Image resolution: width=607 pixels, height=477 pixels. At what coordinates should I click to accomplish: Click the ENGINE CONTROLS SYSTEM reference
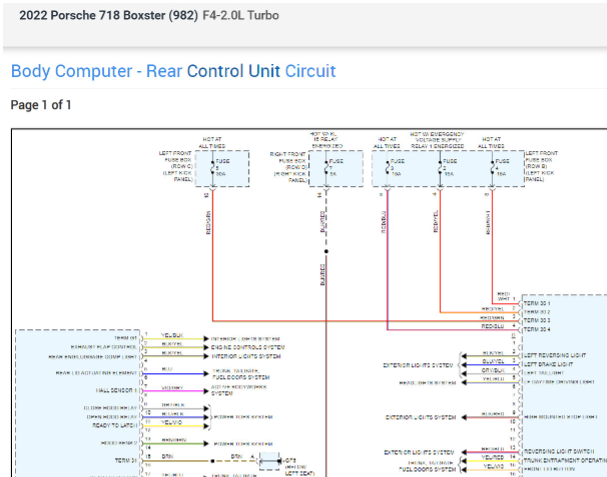point(248,347)
